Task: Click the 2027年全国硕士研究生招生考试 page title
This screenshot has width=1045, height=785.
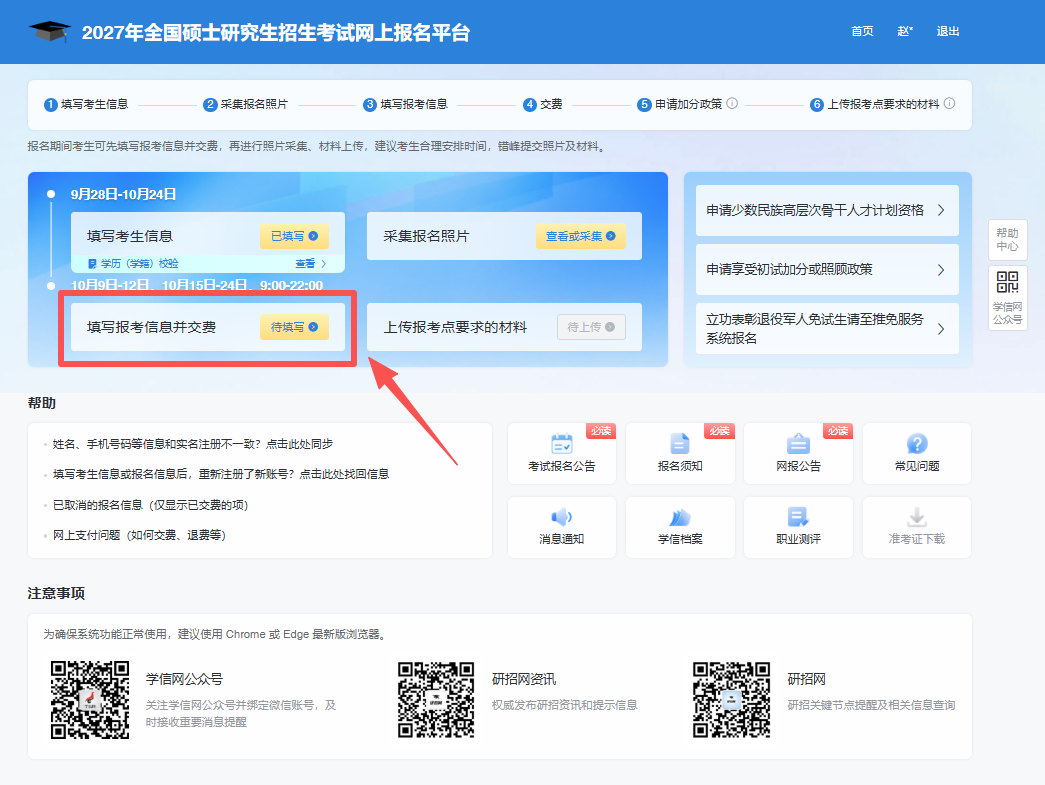Action: click(x=276, y=32)
